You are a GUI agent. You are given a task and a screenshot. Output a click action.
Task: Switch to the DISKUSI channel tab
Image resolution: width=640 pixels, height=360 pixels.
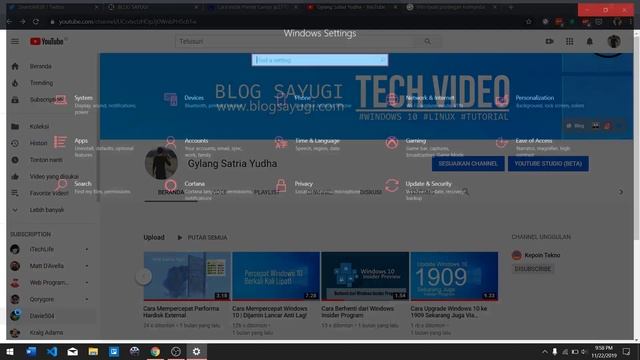click(x=370, y=192)
